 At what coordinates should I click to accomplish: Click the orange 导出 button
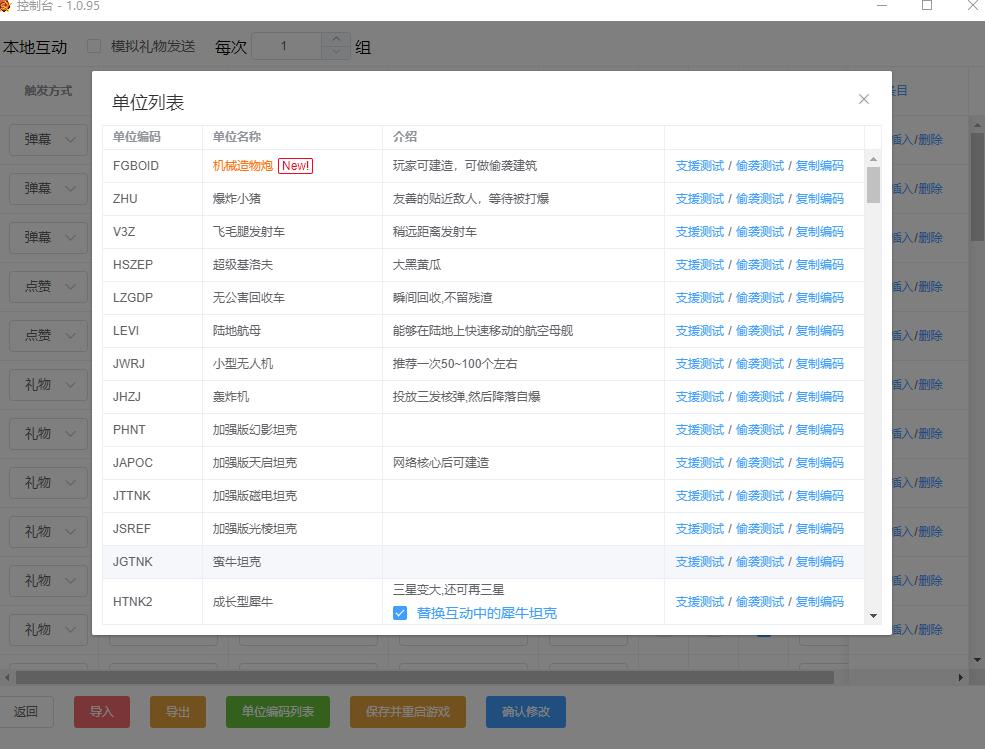coord(178,712)
